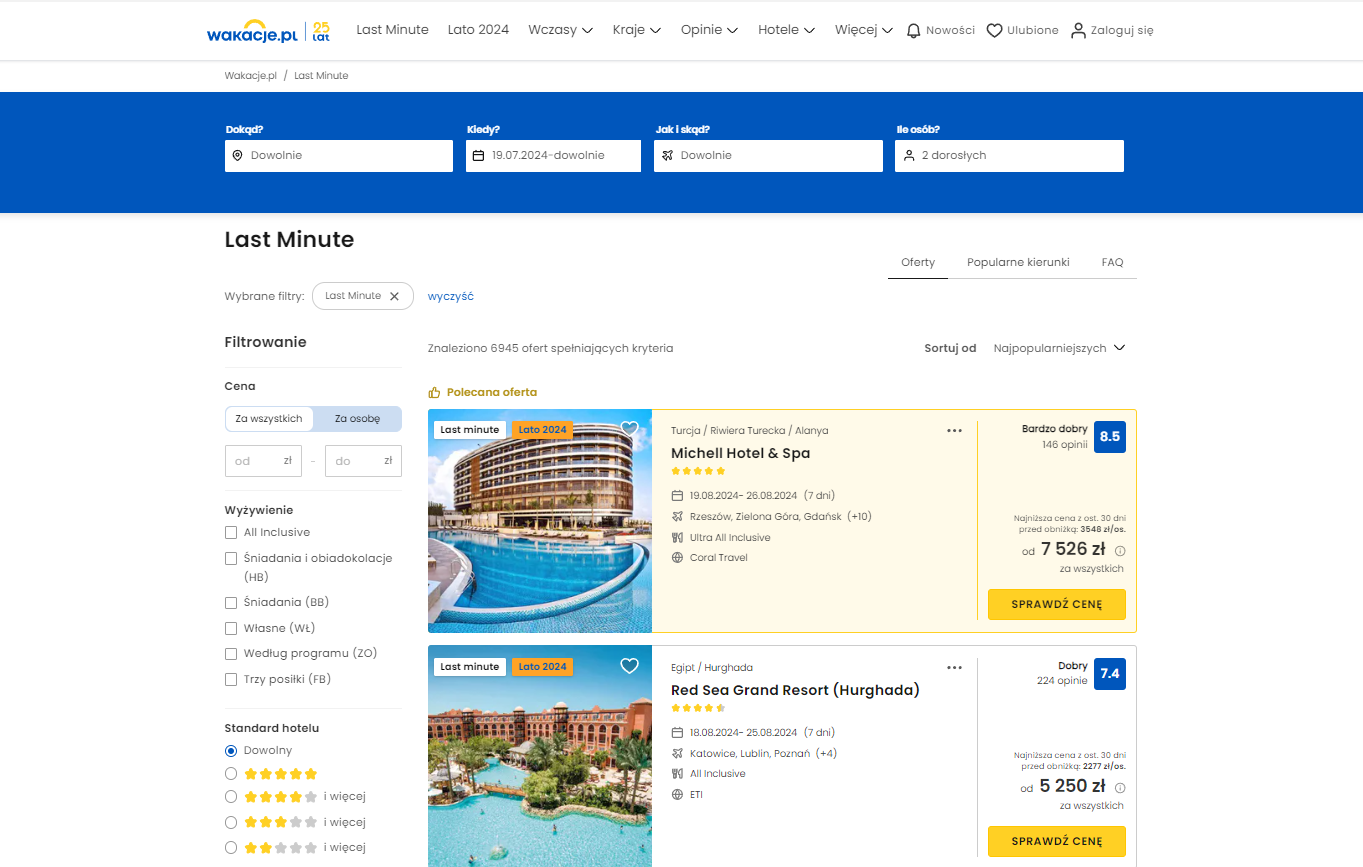Screen dimensions: 1363x867
Task: Click 224 opinie reviews link
Action: click(1062, 681)
